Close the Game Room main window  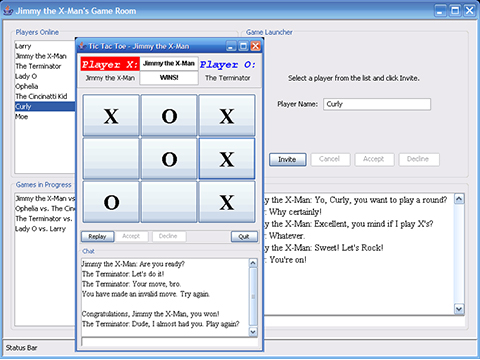[469, 11]
